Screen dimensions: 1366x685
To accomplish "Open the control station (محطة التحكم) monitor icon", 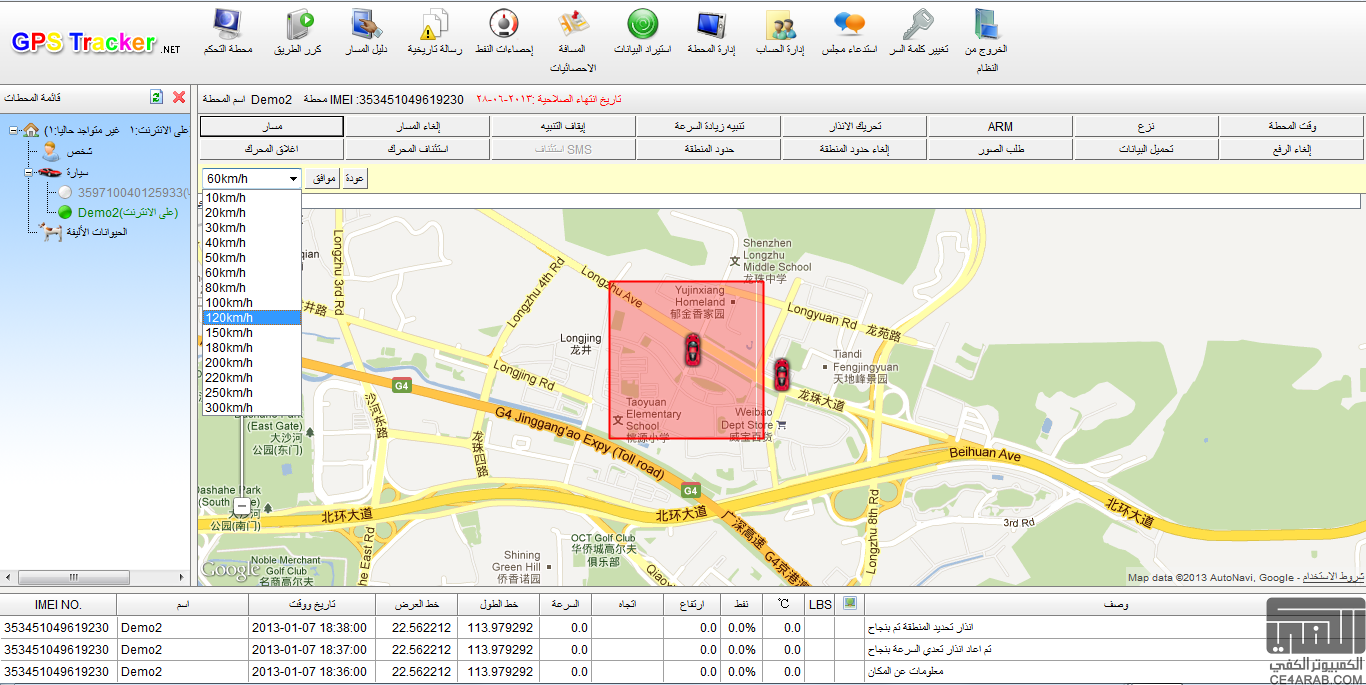I will click(228, 23).
